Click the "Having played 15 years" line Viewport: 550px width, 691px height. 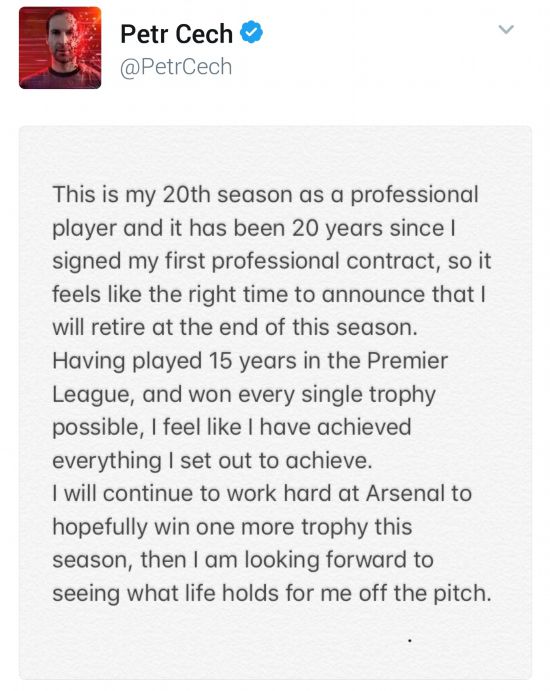pyautogui.click(x=250, y=361)
